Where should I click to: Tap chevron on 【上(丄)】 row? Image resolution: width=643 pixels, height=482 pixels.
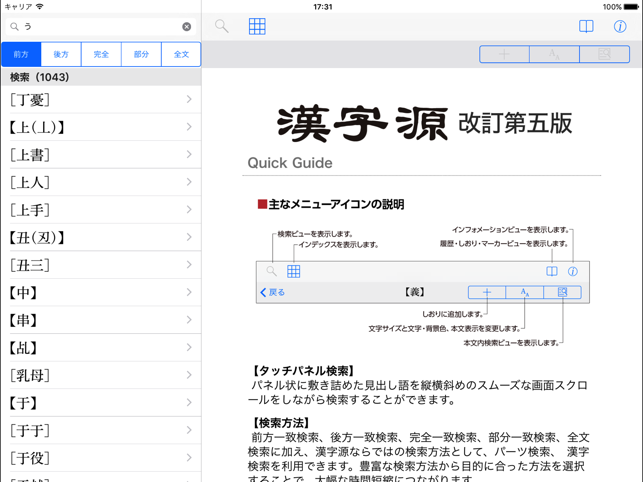pos(189,127)
